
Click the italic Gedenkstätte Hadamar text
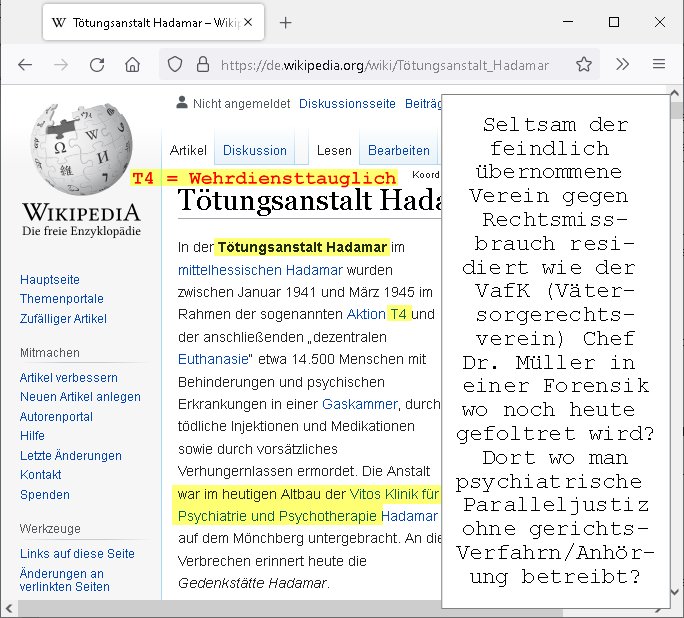pyautogui.click(x=252, y=583)
